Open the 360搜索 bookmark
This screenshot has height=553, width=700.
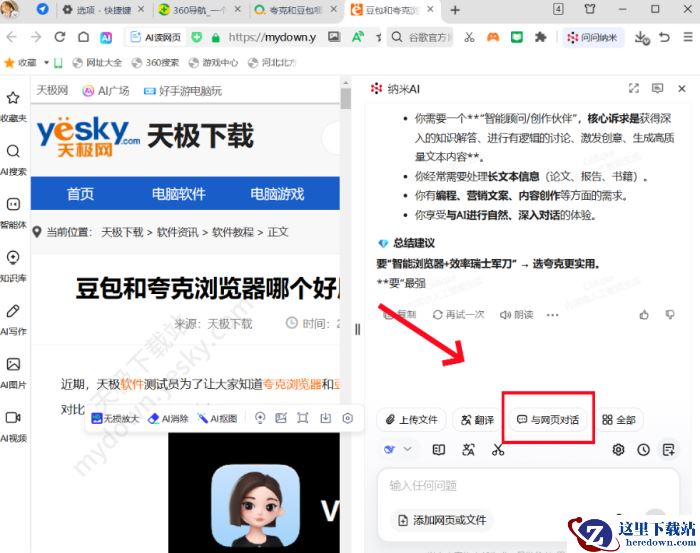pos(155,63)
